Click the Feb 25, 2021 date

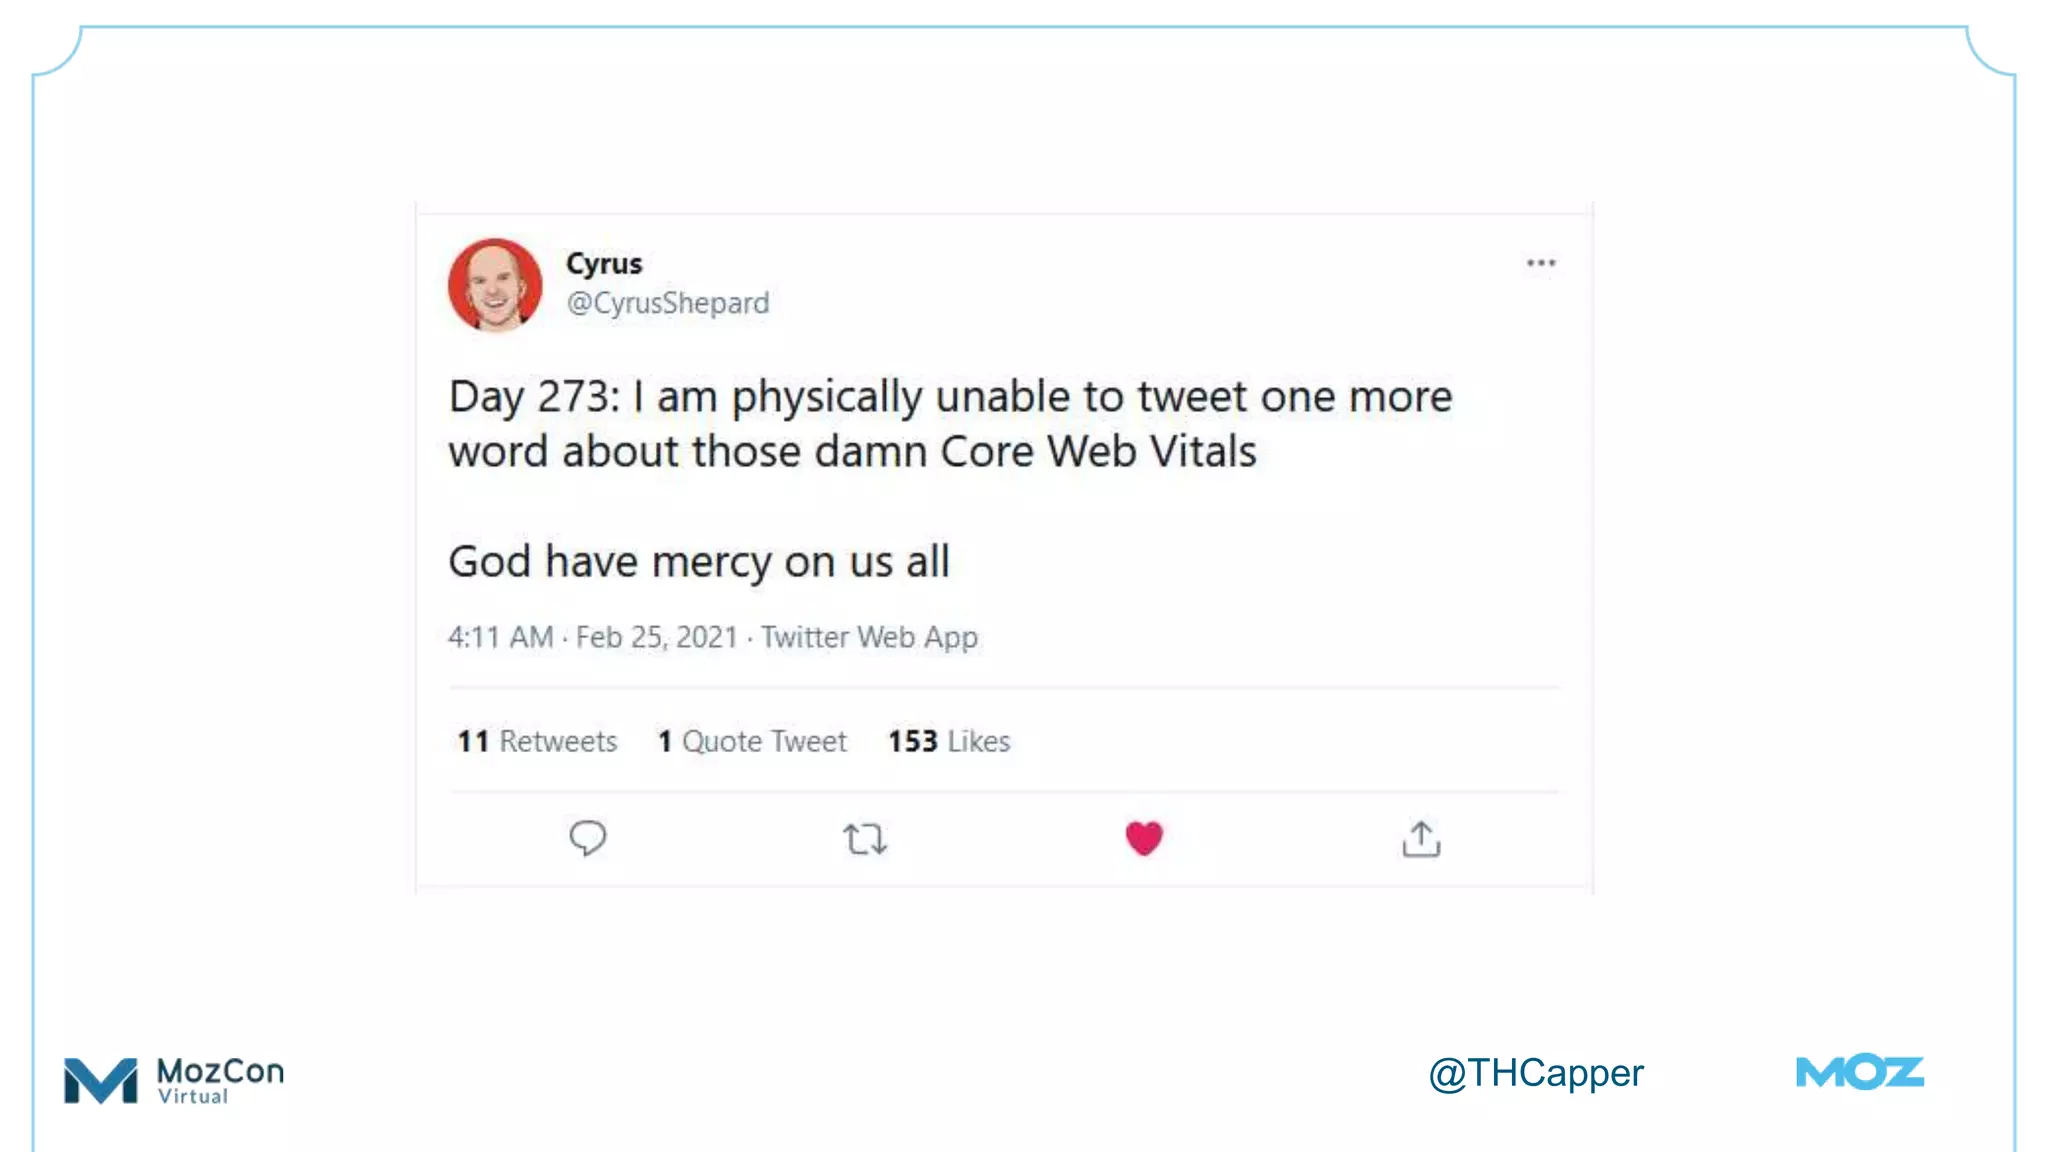pos(656,637)
